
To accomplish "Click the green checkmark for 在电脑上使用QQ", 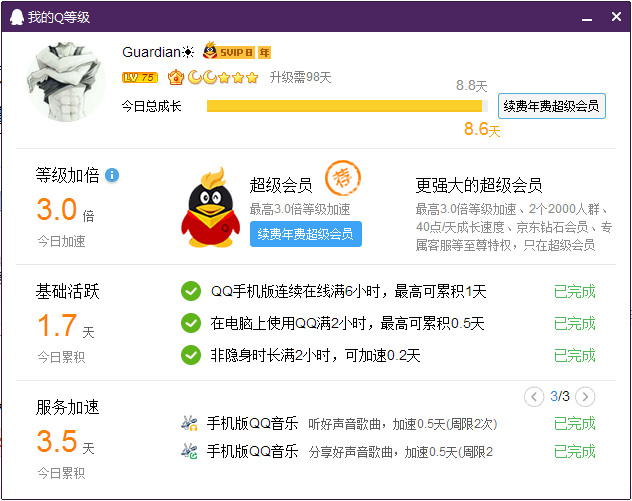I will (191, 323).
